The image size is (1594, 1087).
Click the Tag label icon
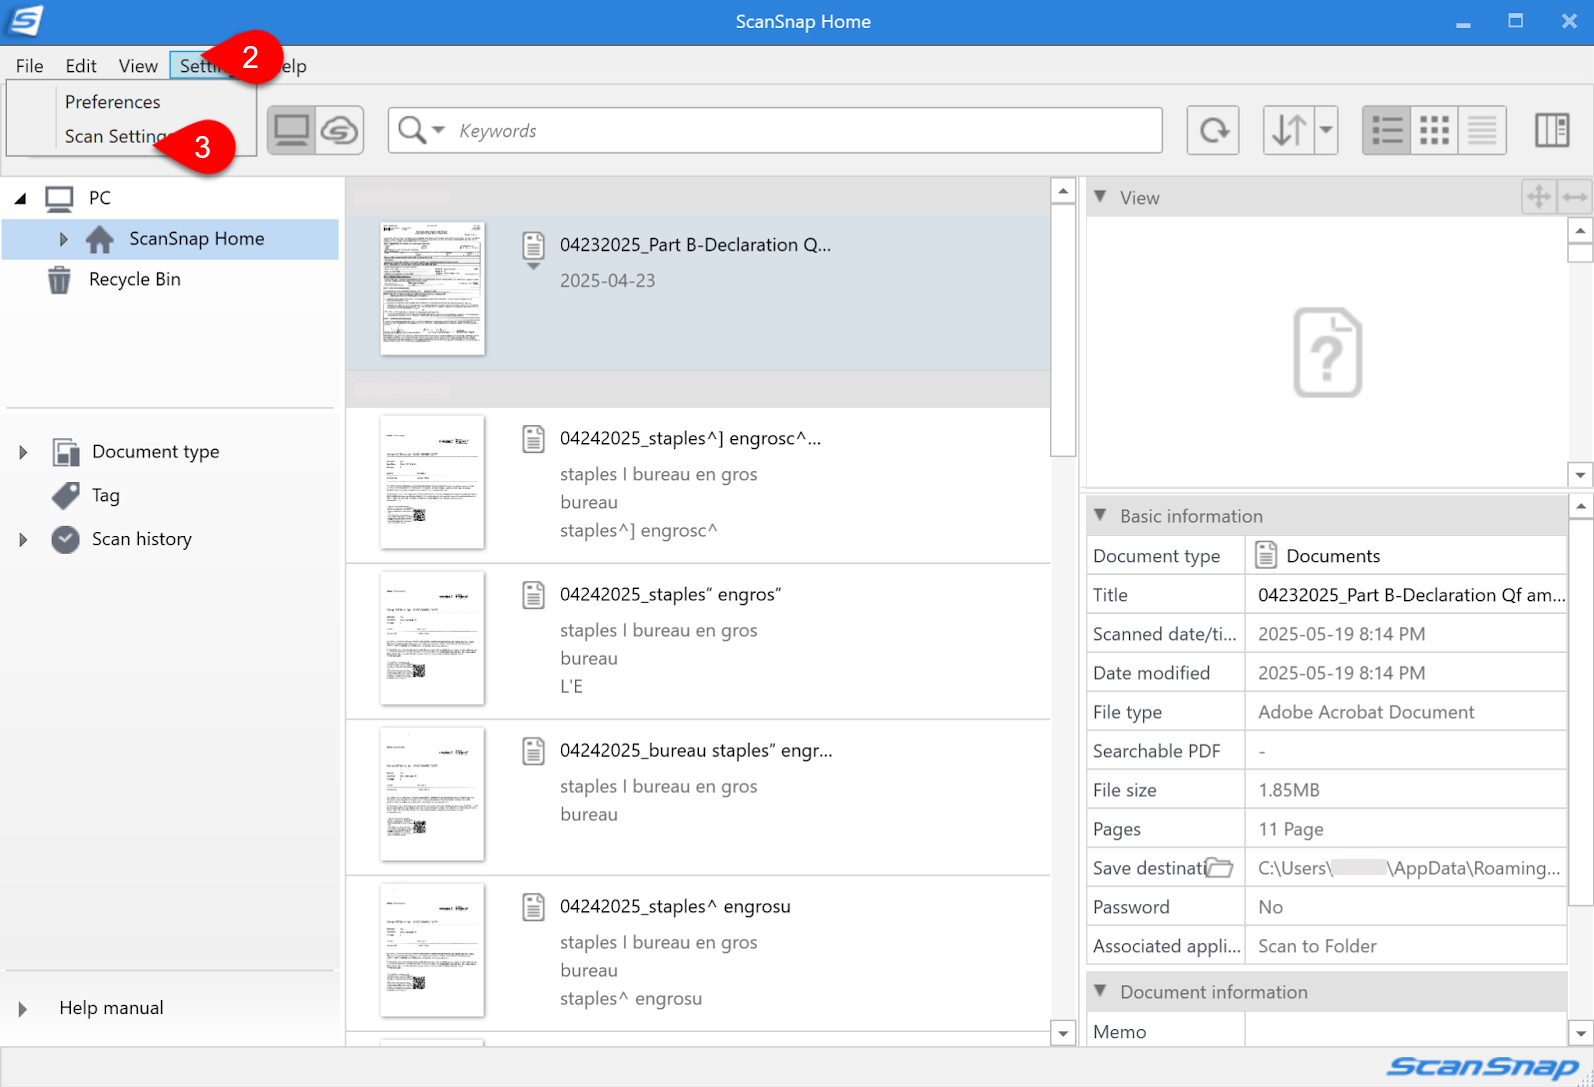click(x=66, y=496)
